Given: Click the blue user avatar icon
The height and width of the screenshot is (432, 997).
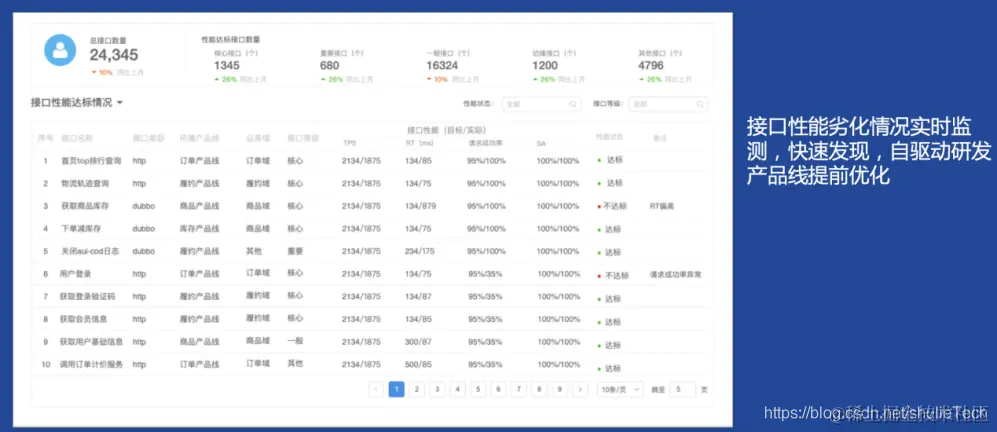Looking at the screenshot, I should pyautogui.click(x=60, y=50).
